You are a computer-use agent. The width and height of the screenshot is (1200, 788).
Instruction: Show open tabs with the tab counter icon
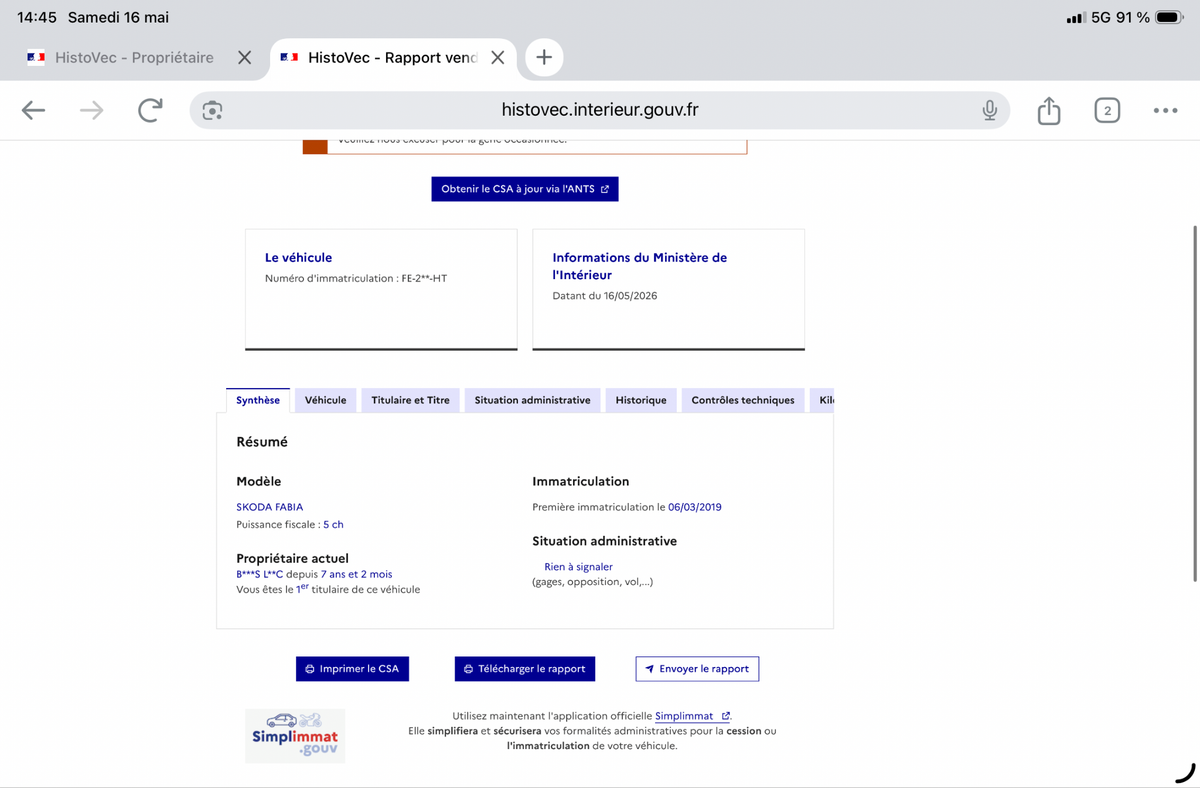[1106, 110]
